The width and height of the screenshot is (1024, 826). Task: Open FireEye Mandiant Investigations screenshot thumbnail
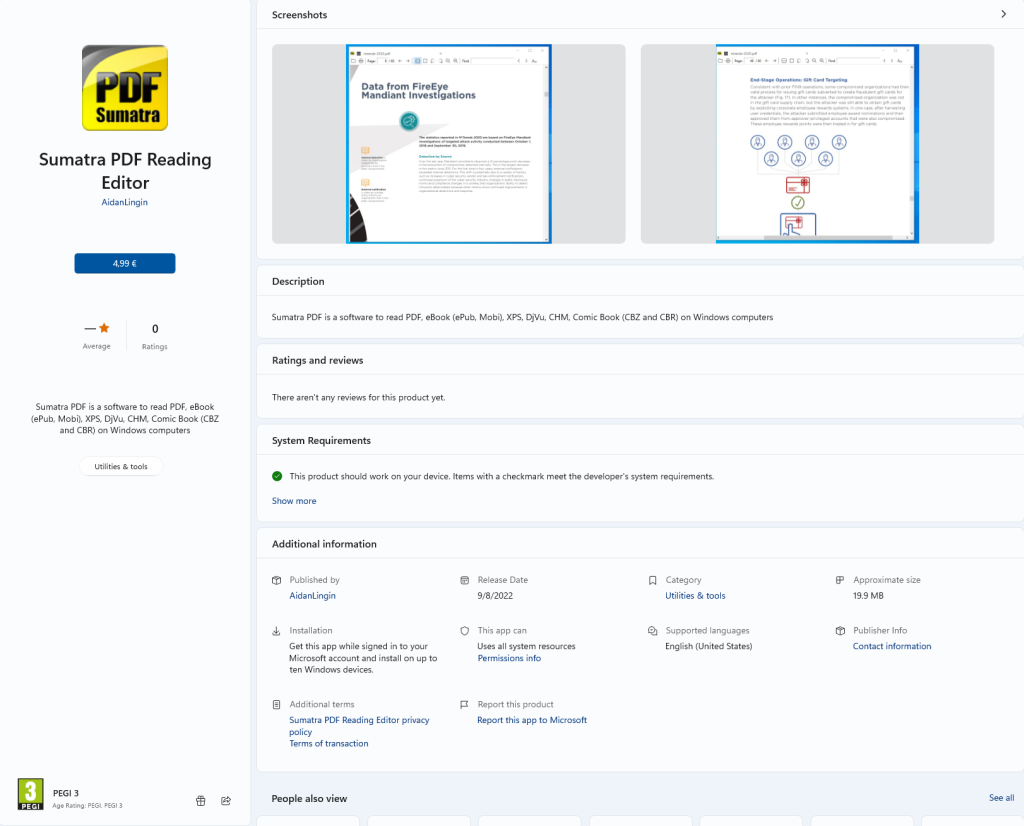click(x=449, y=144)
